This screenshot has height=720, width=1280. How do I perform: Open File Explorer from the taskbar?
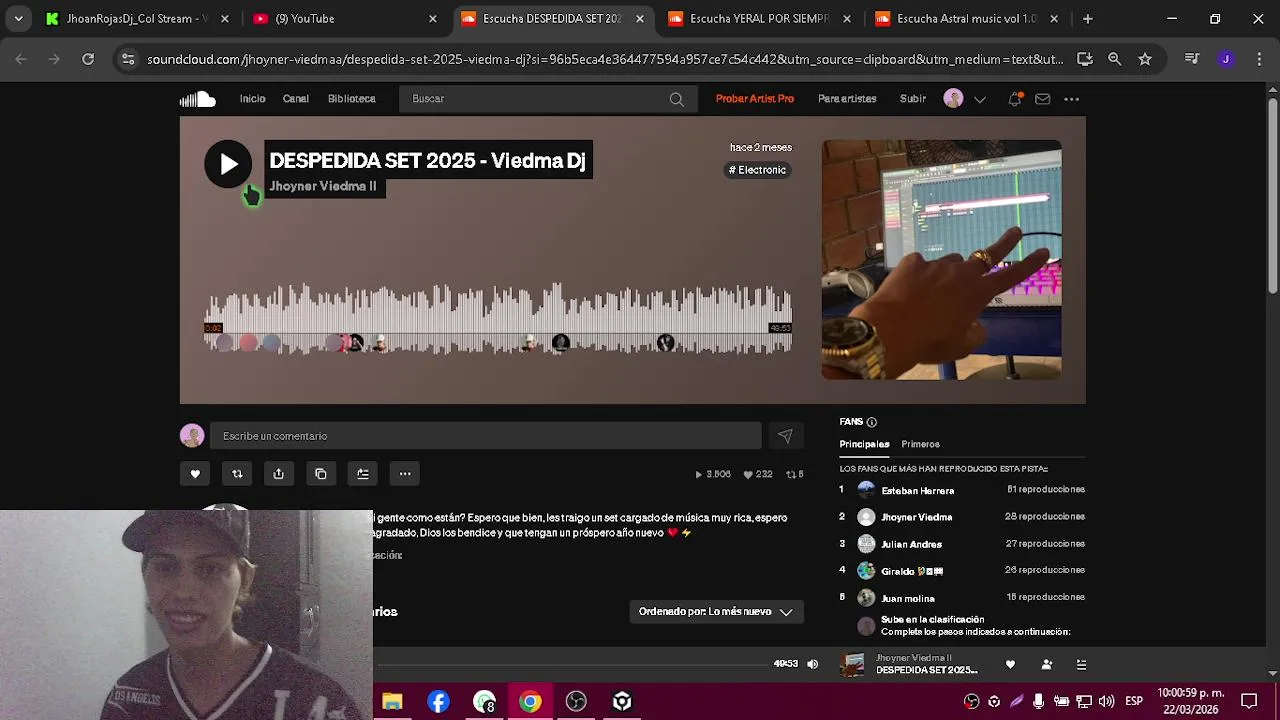coord(392,702)
